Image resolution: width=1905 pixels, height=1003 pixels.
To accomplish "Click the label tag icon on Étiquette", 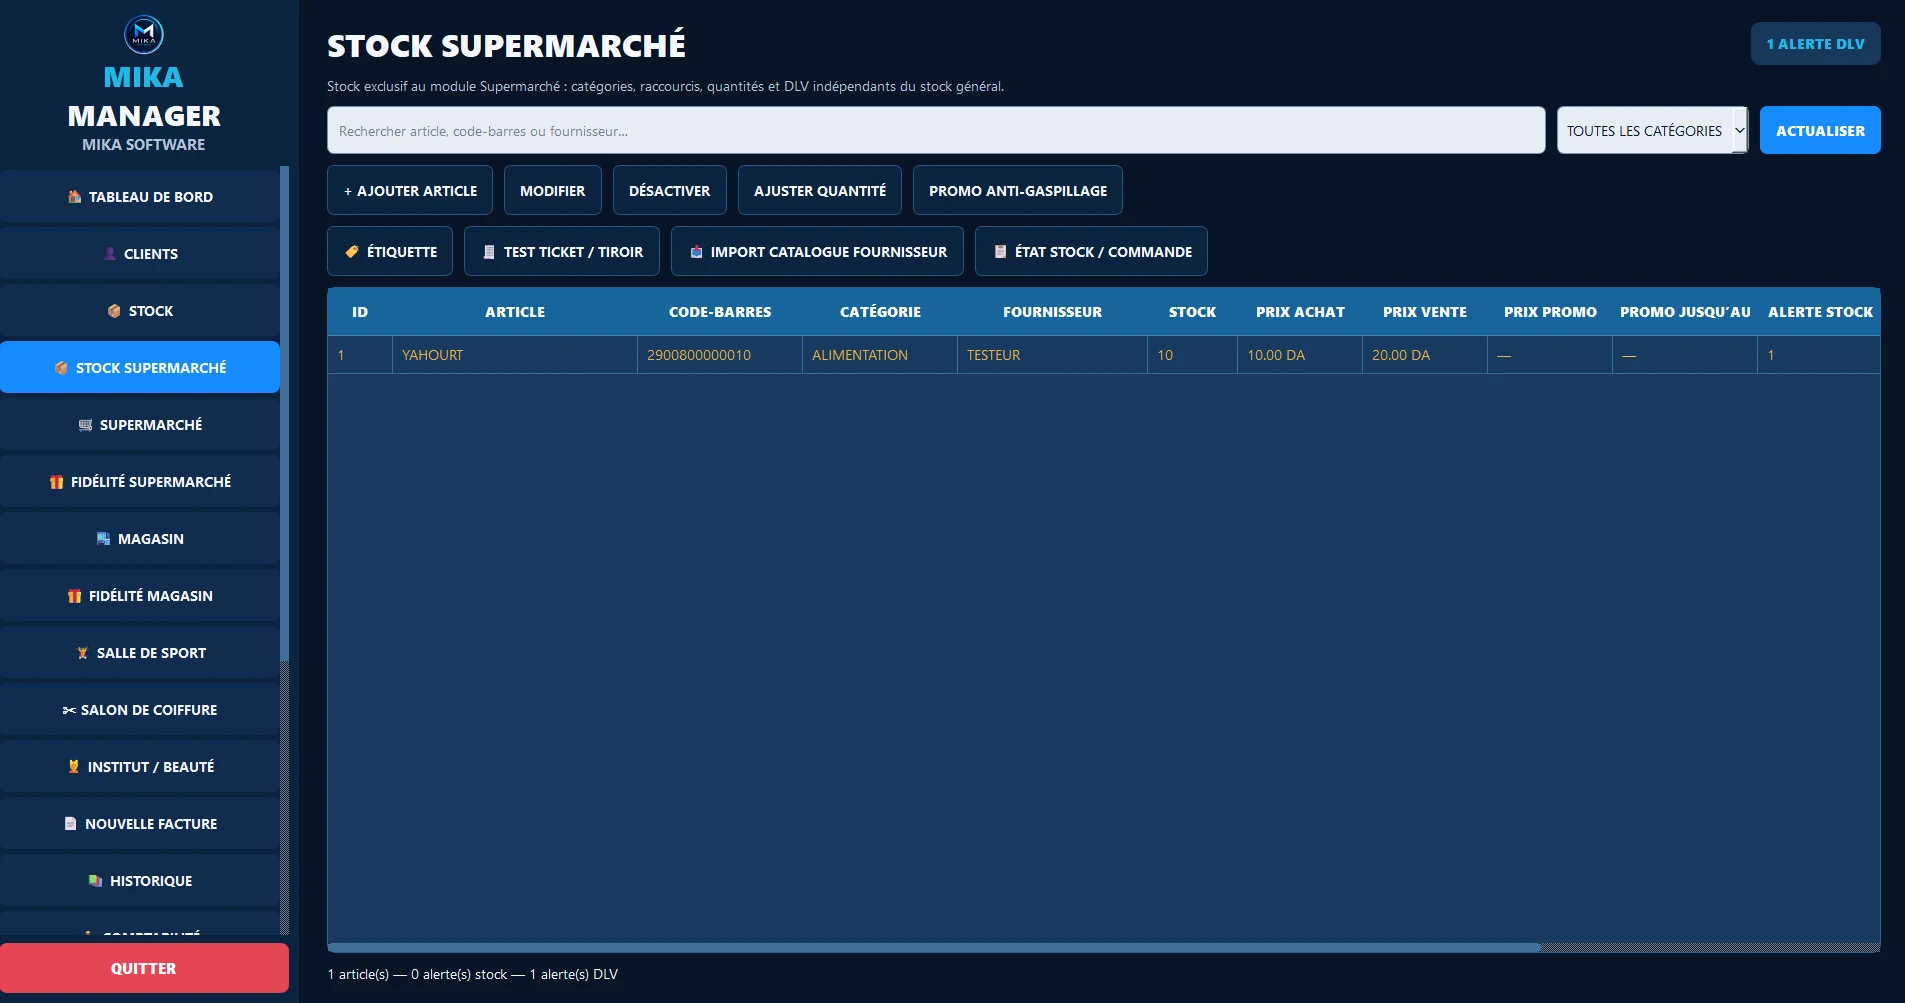I will tap(352, 252).
